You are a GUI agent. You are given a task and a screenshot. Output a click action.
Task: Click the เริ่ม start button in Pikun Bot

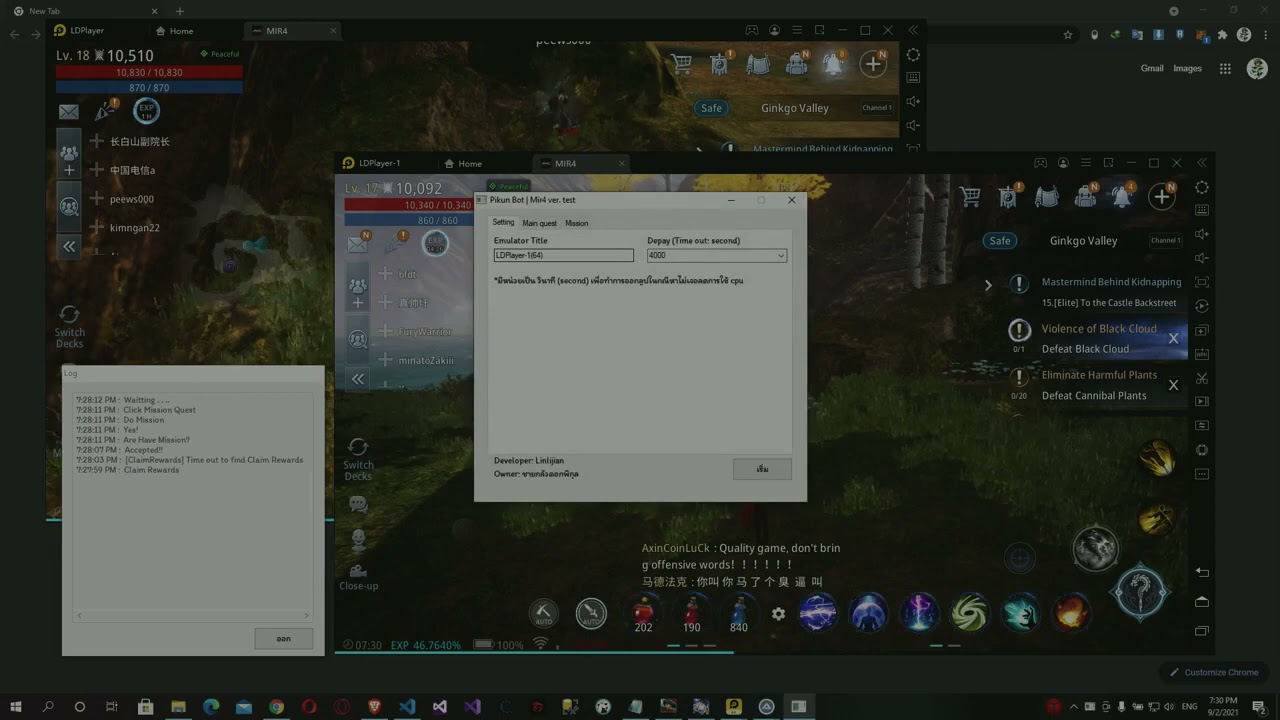(x=762, y=469)
